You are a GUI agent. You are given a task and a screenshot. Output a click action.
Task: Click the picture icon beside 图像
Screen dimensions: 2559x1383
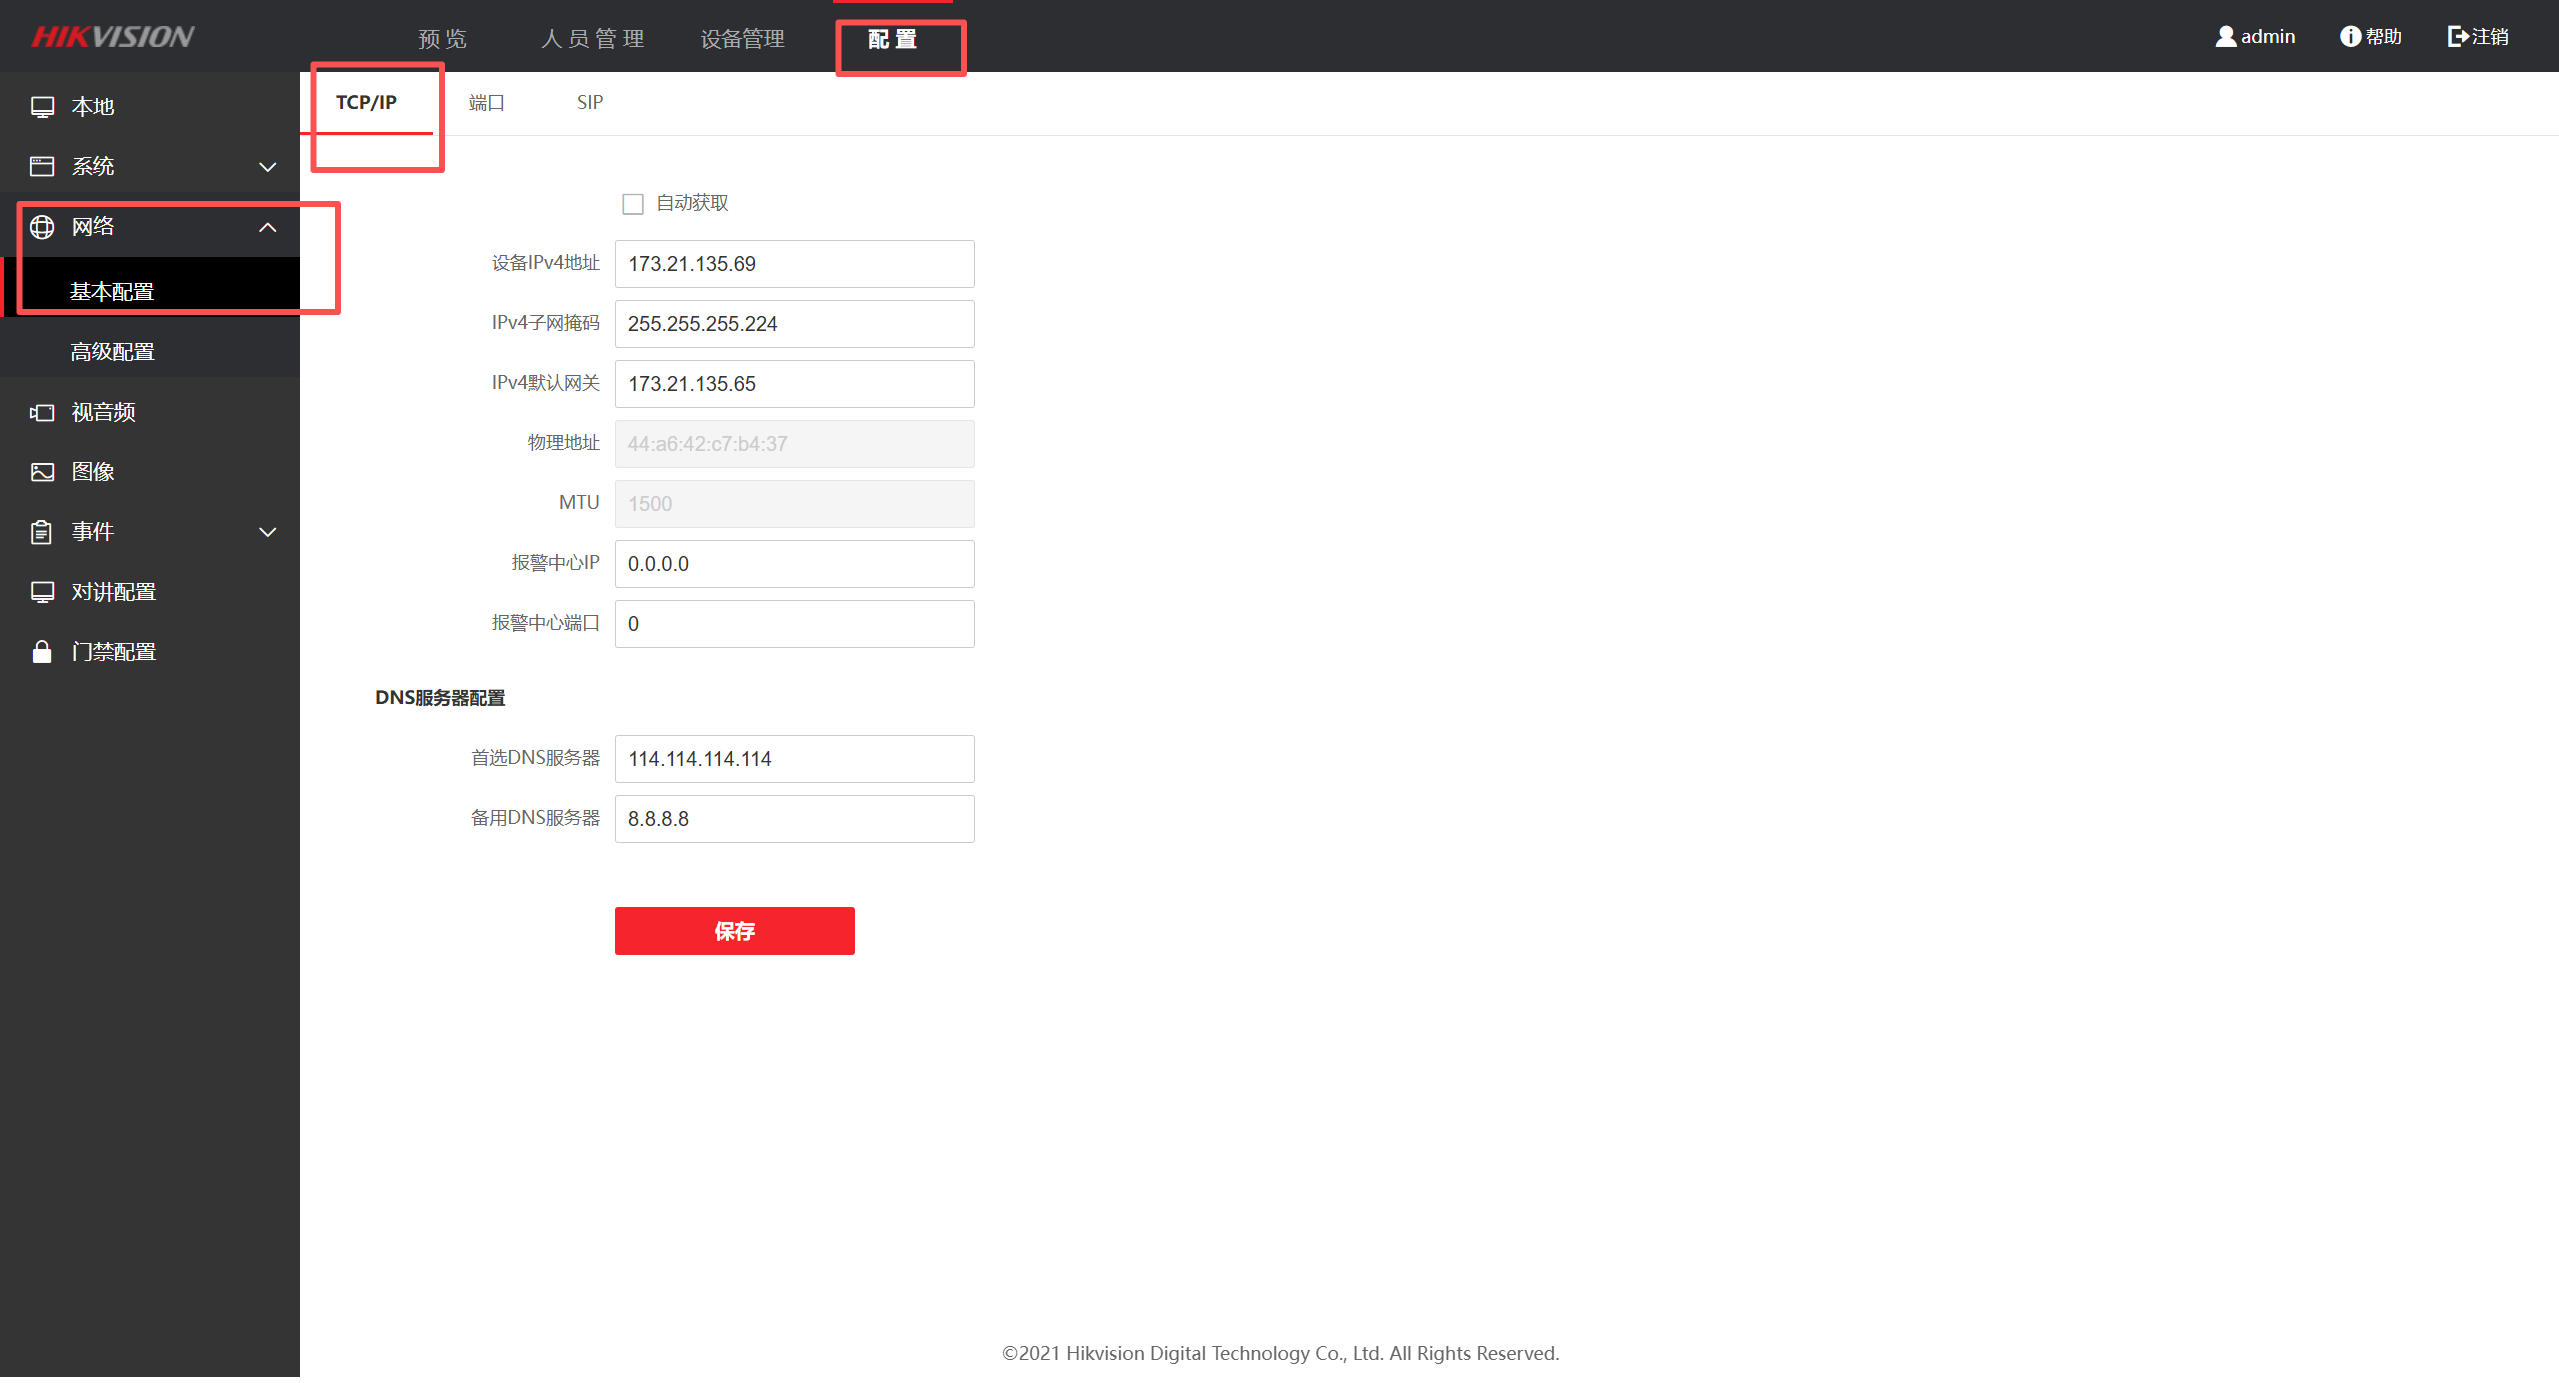point(42,472)
